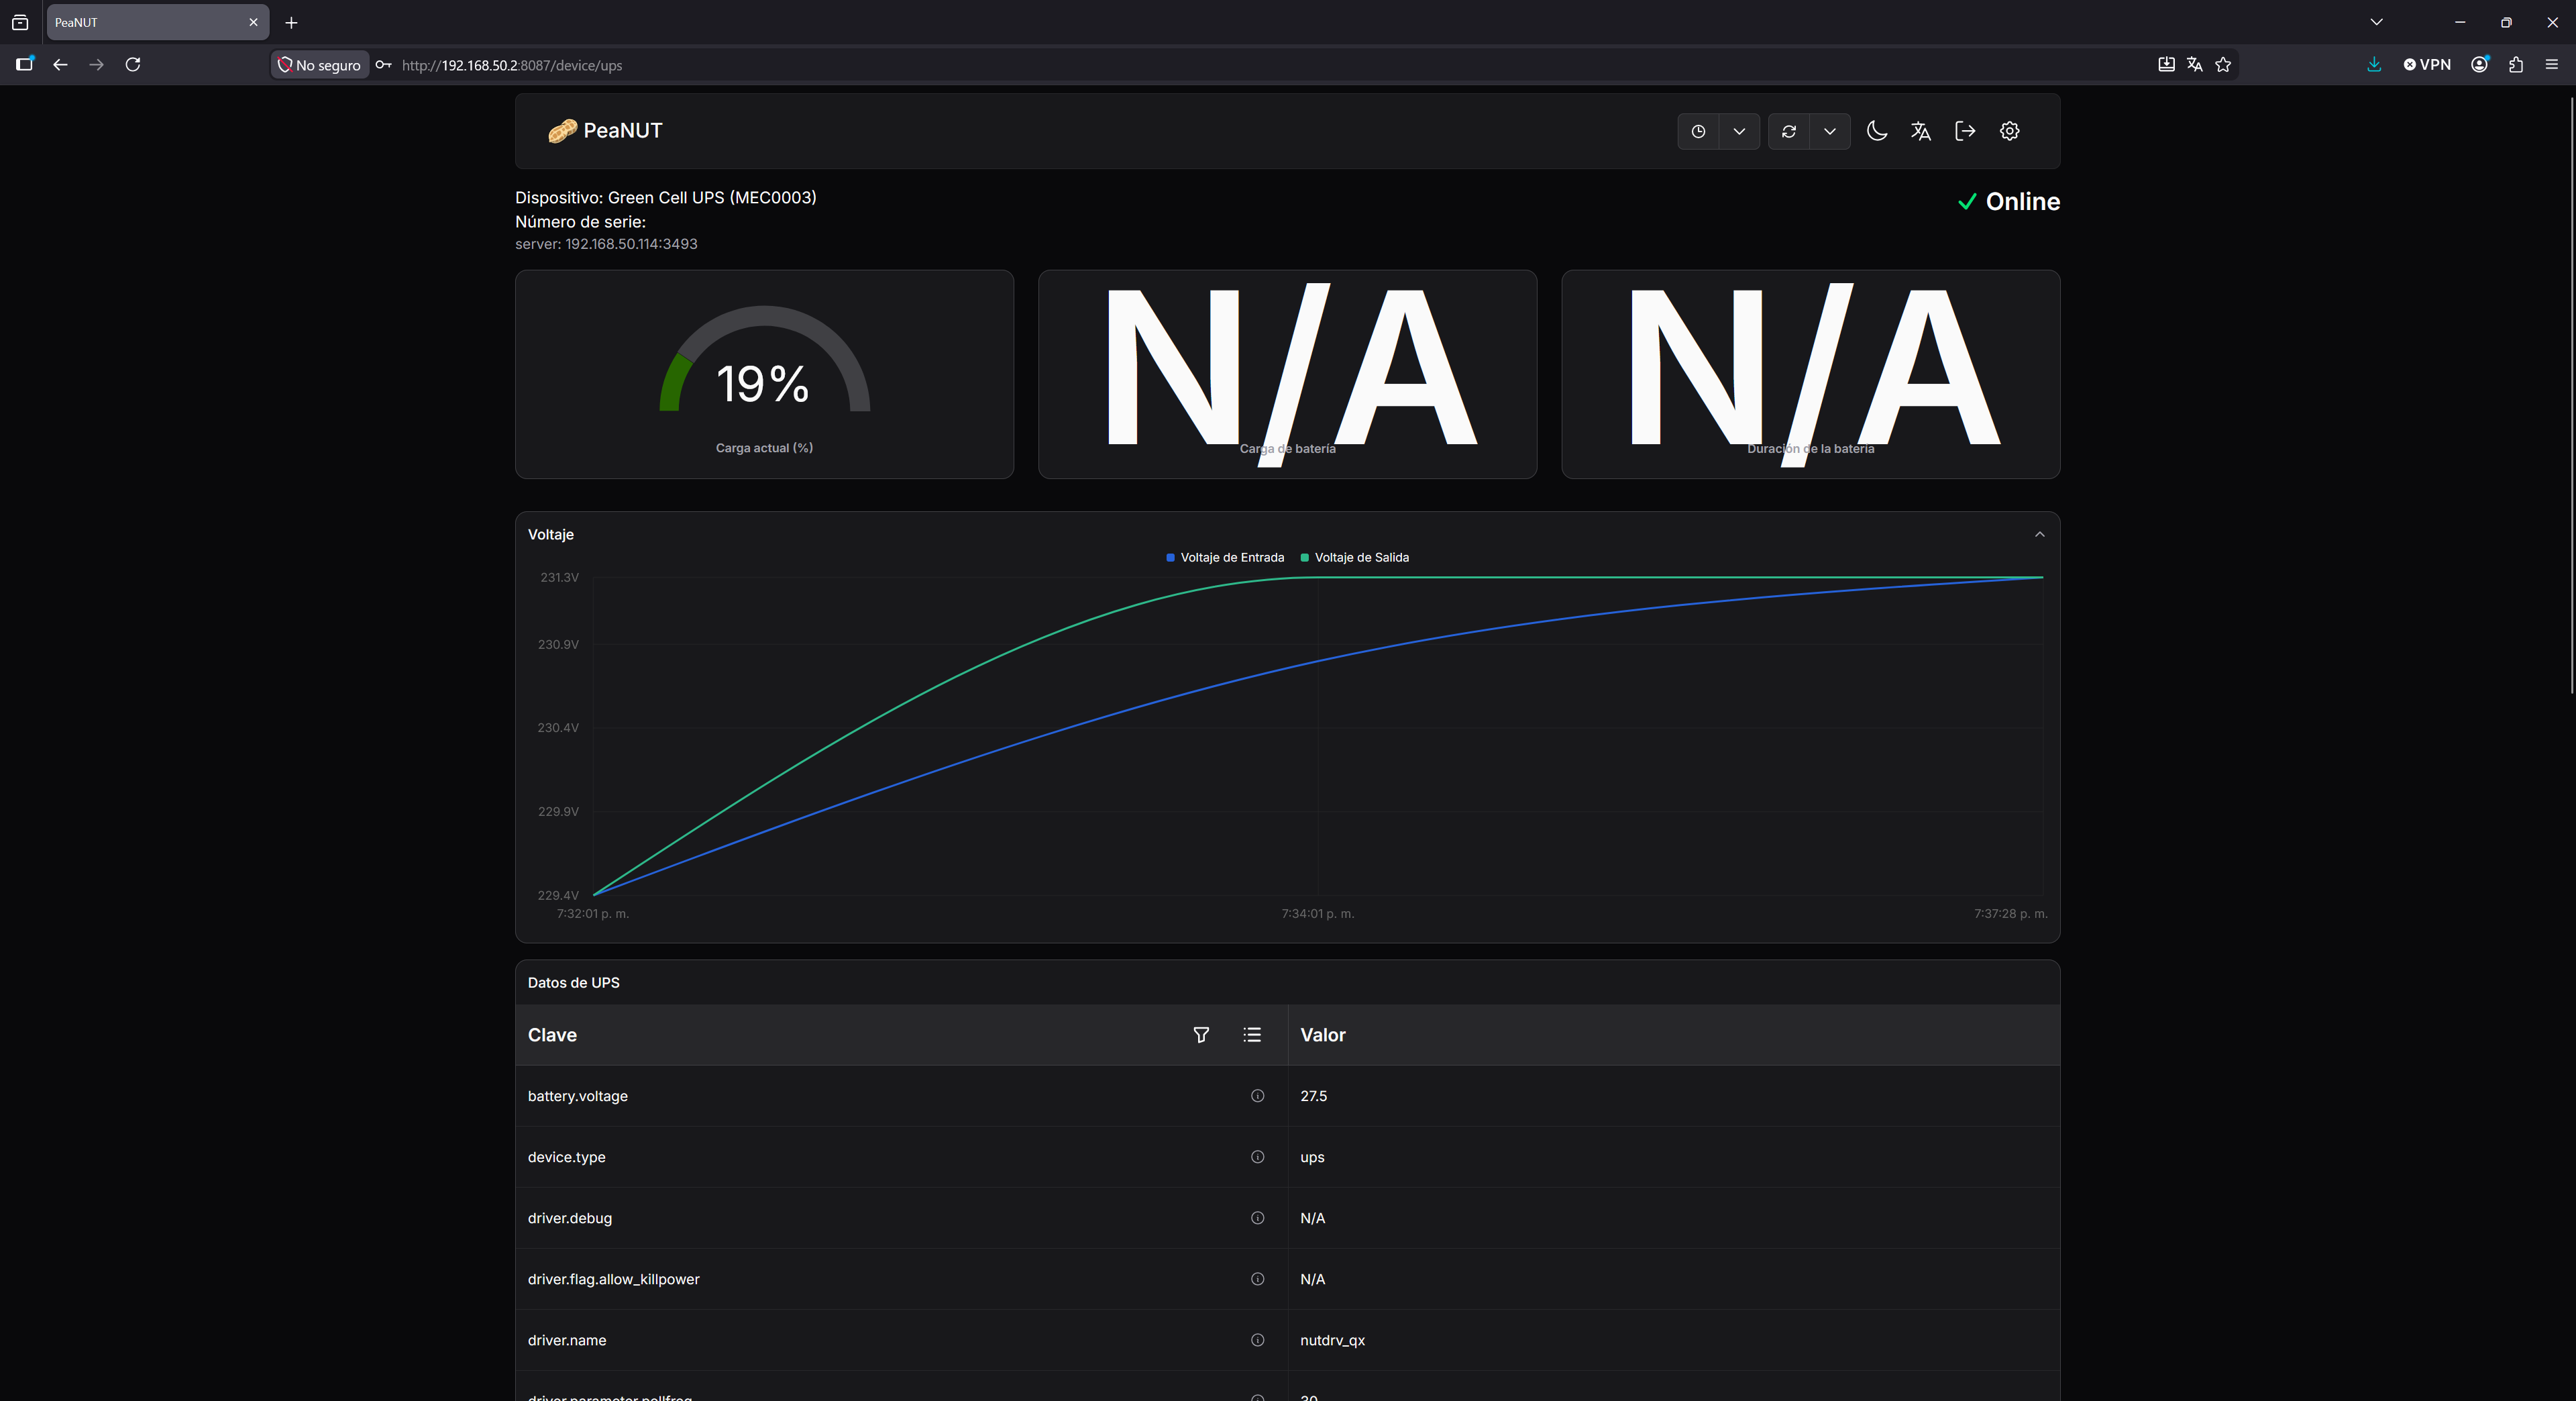
Task: Select the battery.voltage key text
Action: coord(578,1096)
